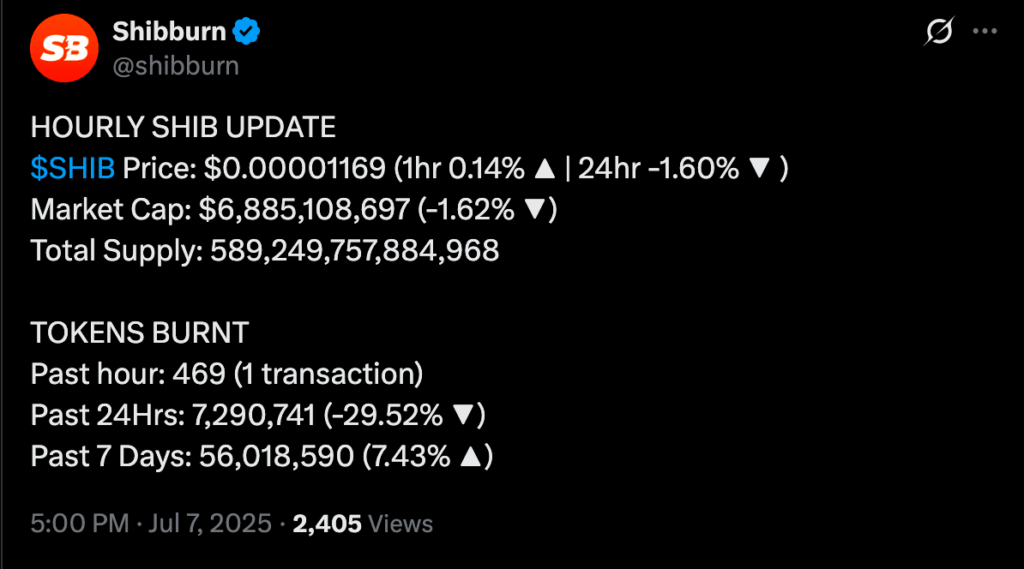
Task: Click the up triangle after 1hr 0.14%
Action: coord(545,169)
